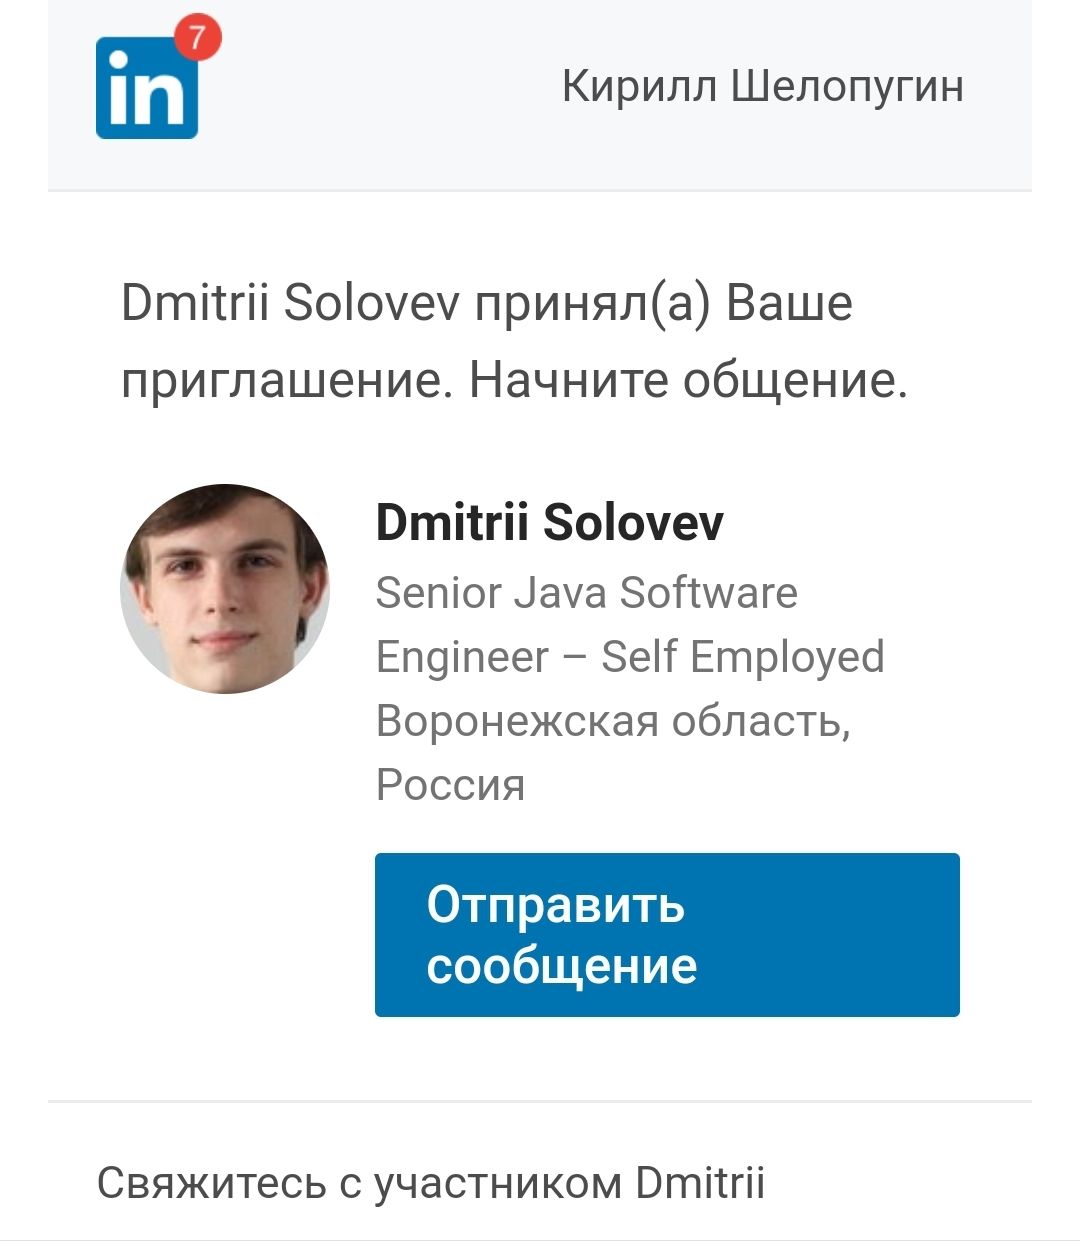
Task: Click the Воронежская область, Россия location text
Action: click(613, 752)
